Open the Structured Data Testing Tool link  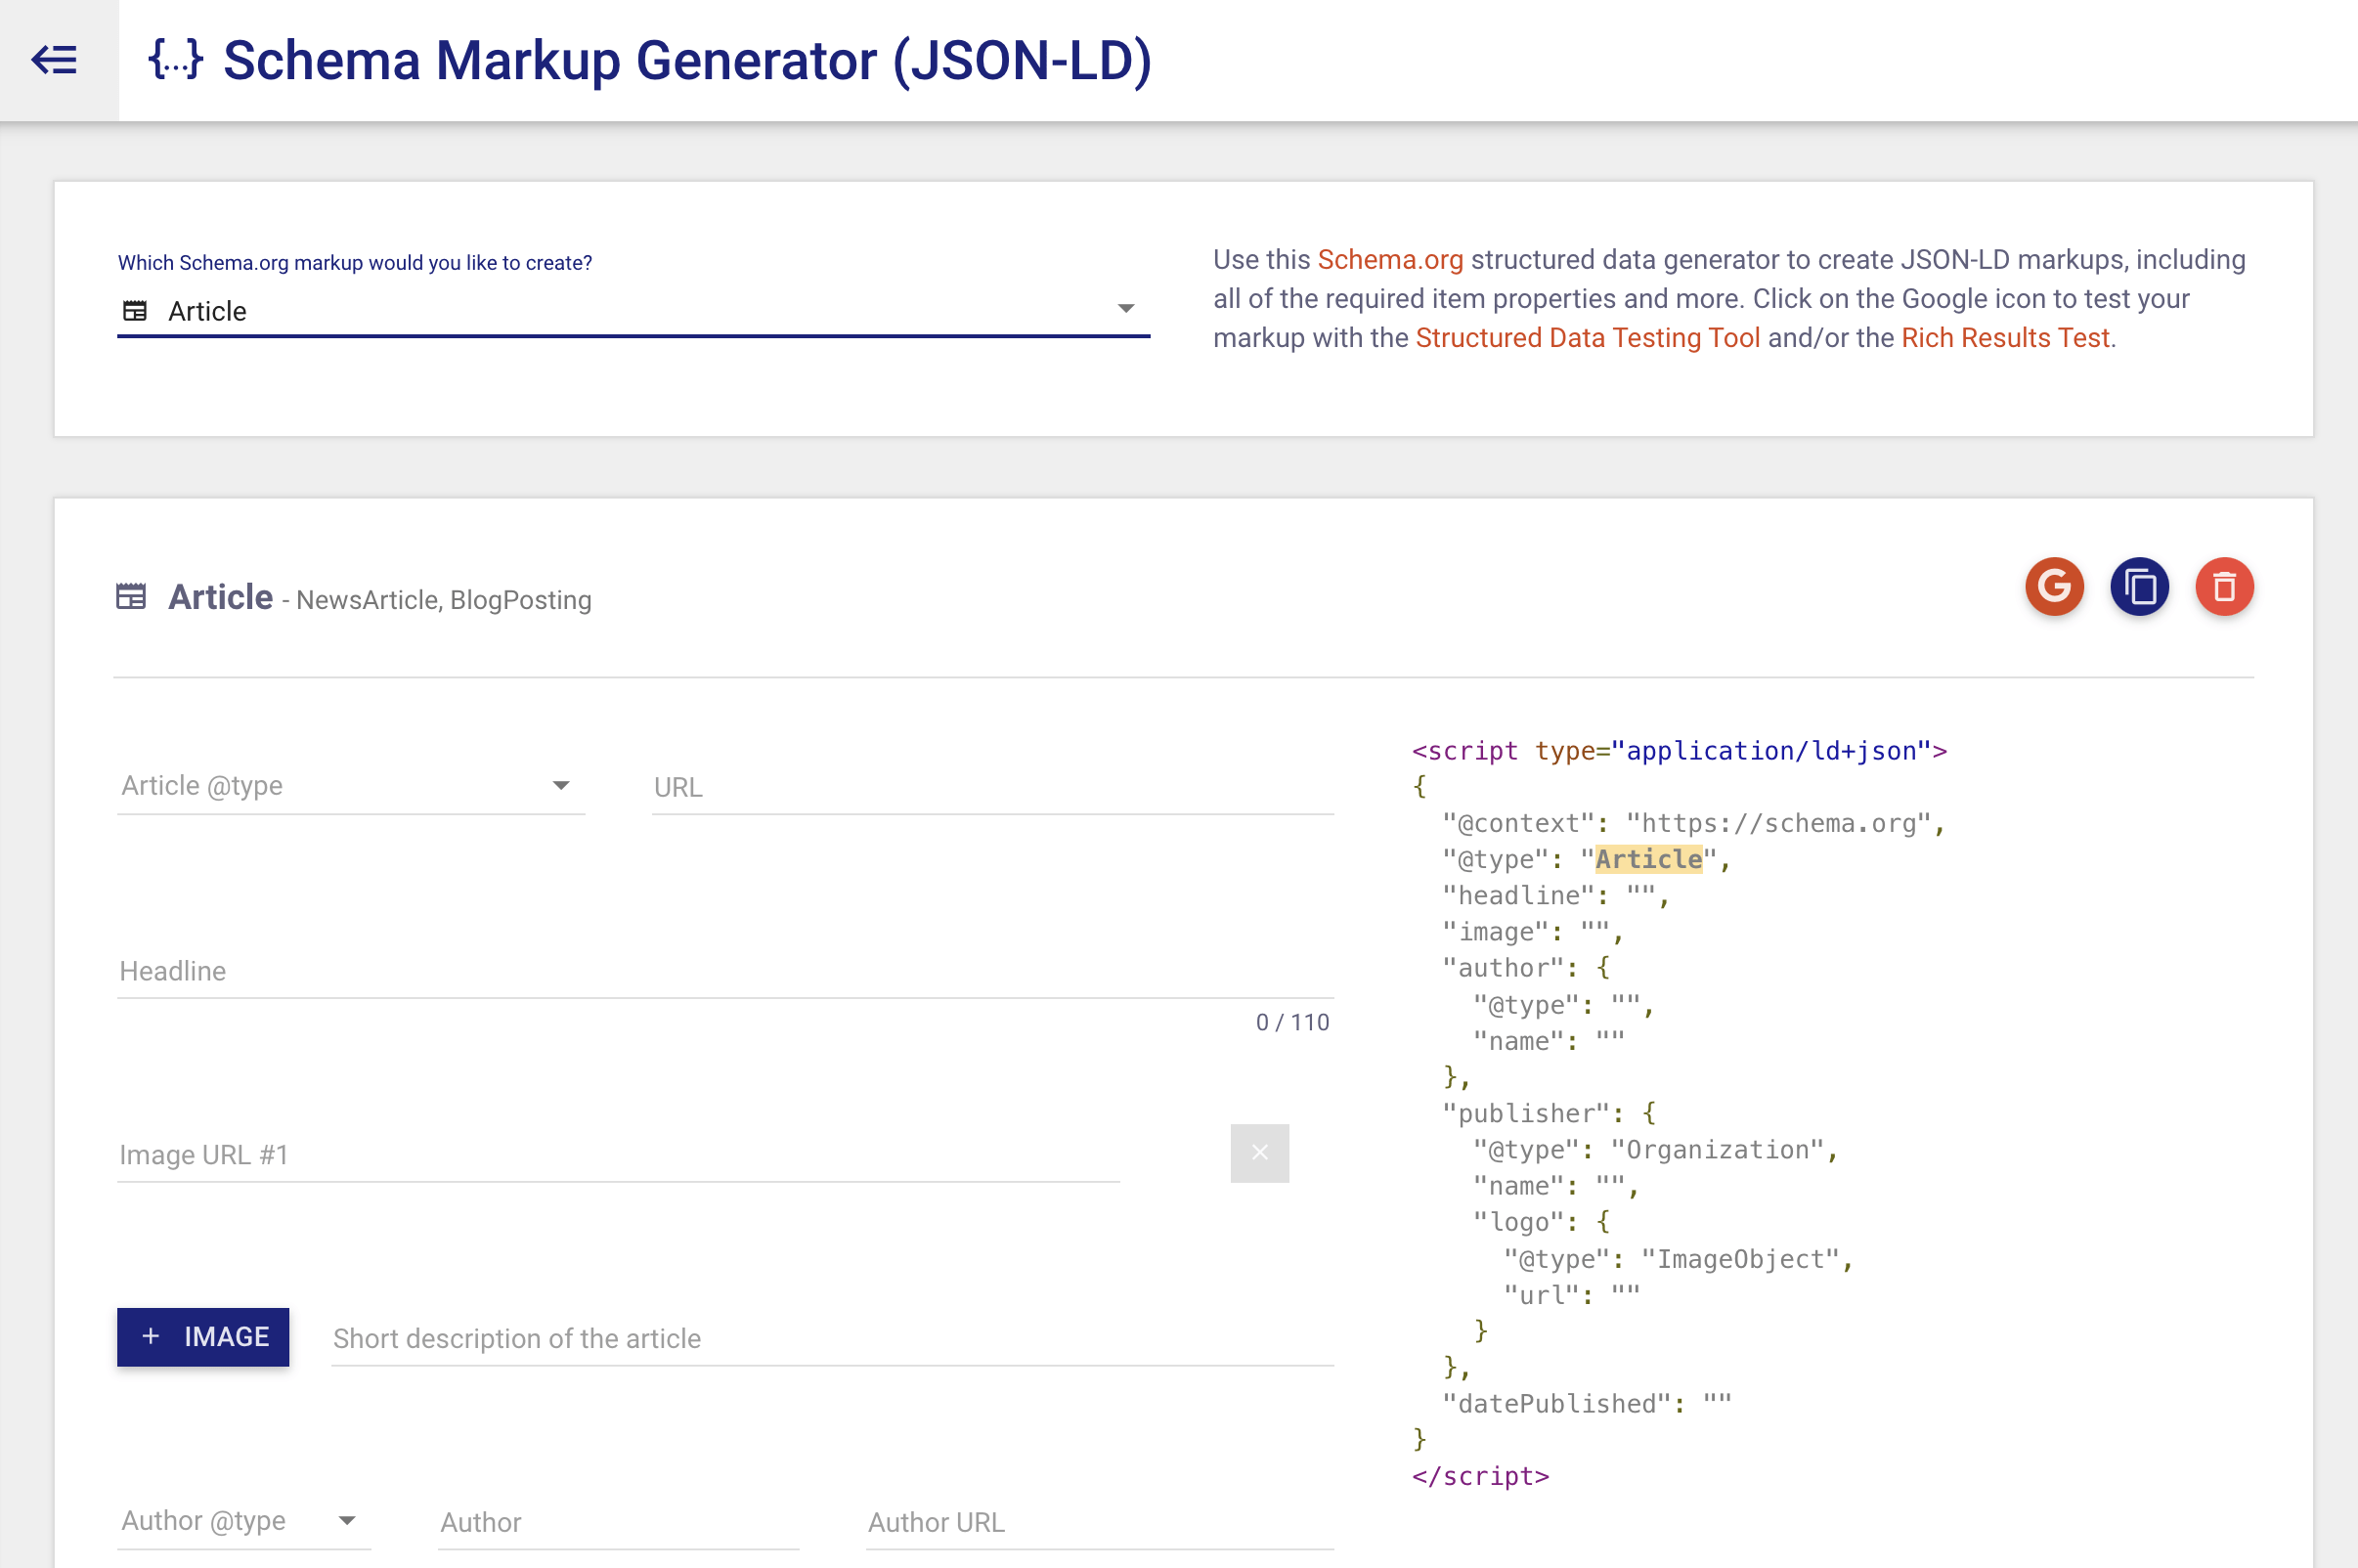[1587, 338]
